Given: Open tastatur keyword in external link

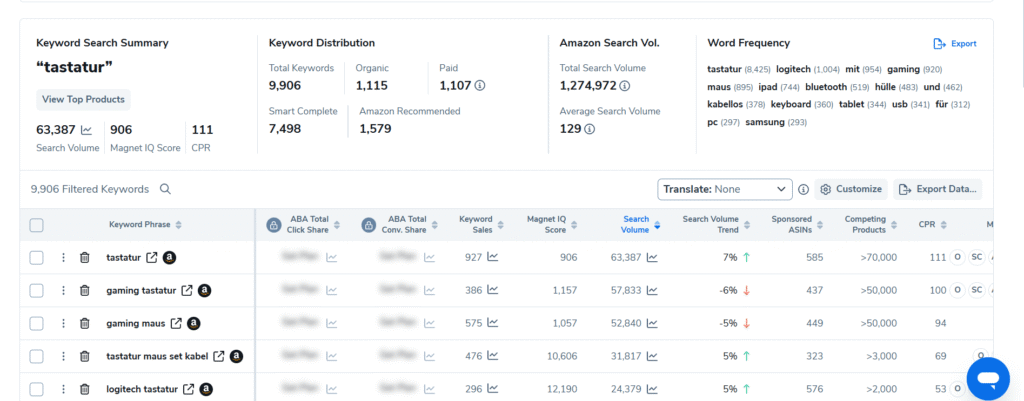Looking at the screenshot, I should [x=152, y=258].
